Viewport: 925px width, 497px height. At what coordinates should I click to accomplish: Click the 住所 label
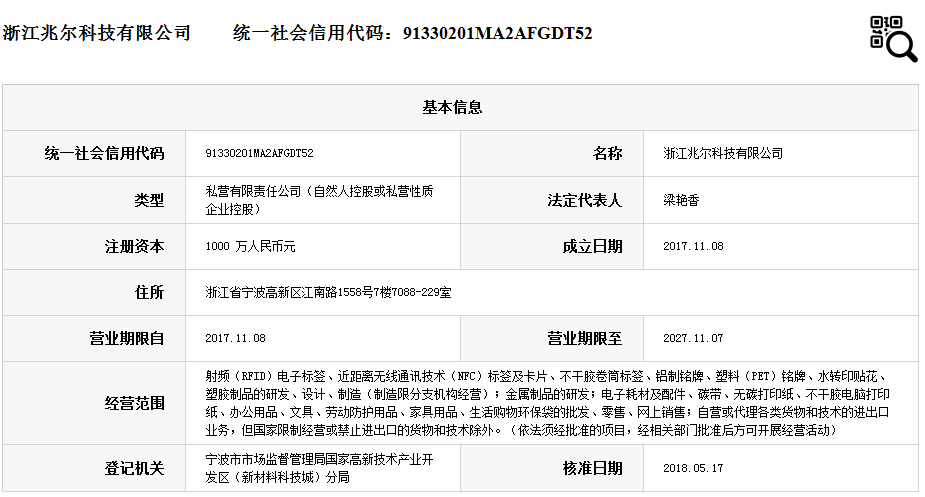(x=149, y=292)
